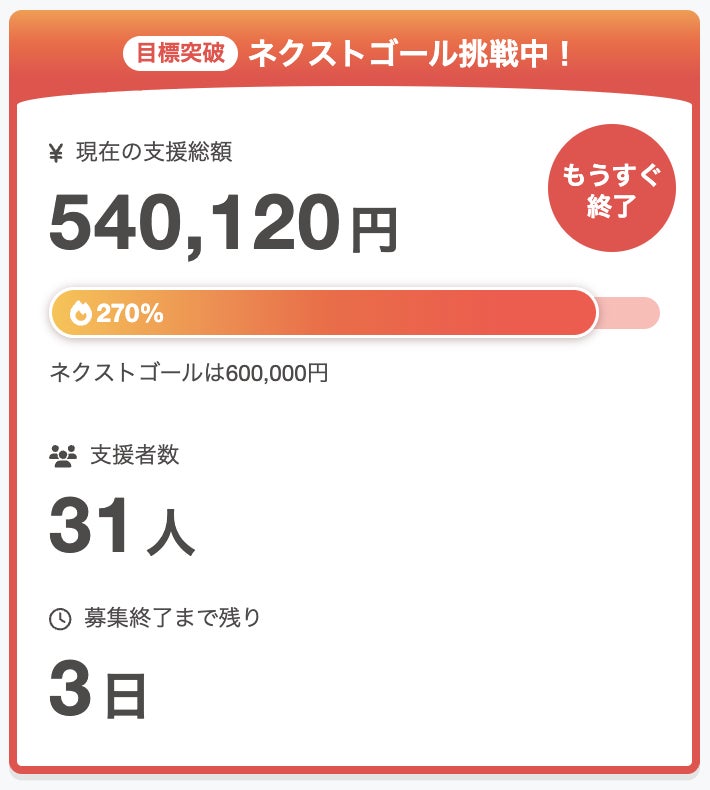
Task: Click the supporters people icon
Action: 62,456
